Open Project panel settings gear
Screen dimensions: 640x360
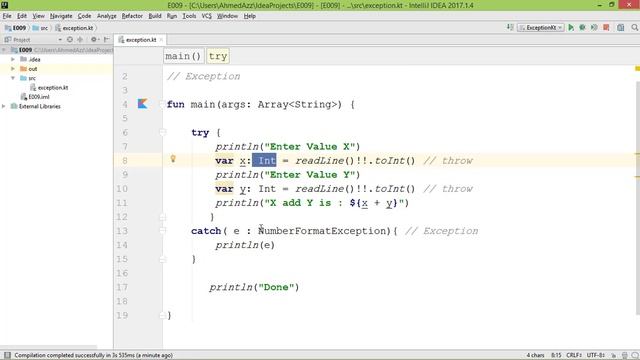point(94,40)
